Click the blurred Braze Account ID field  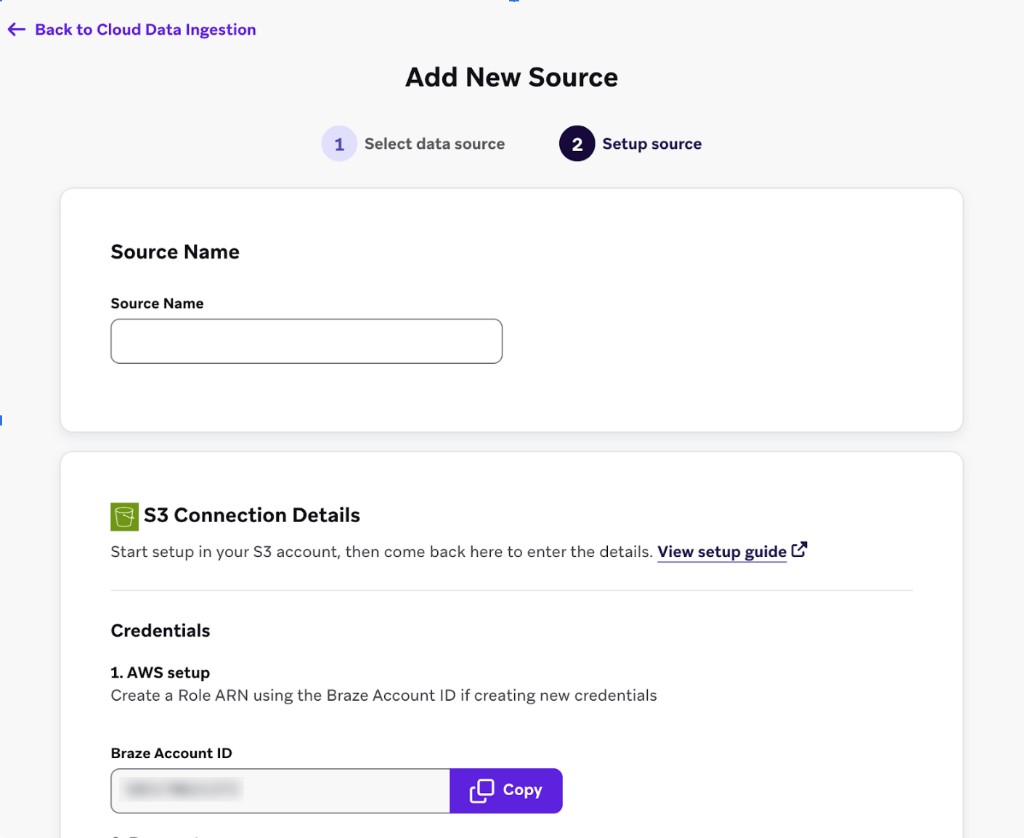pos(280,791)
